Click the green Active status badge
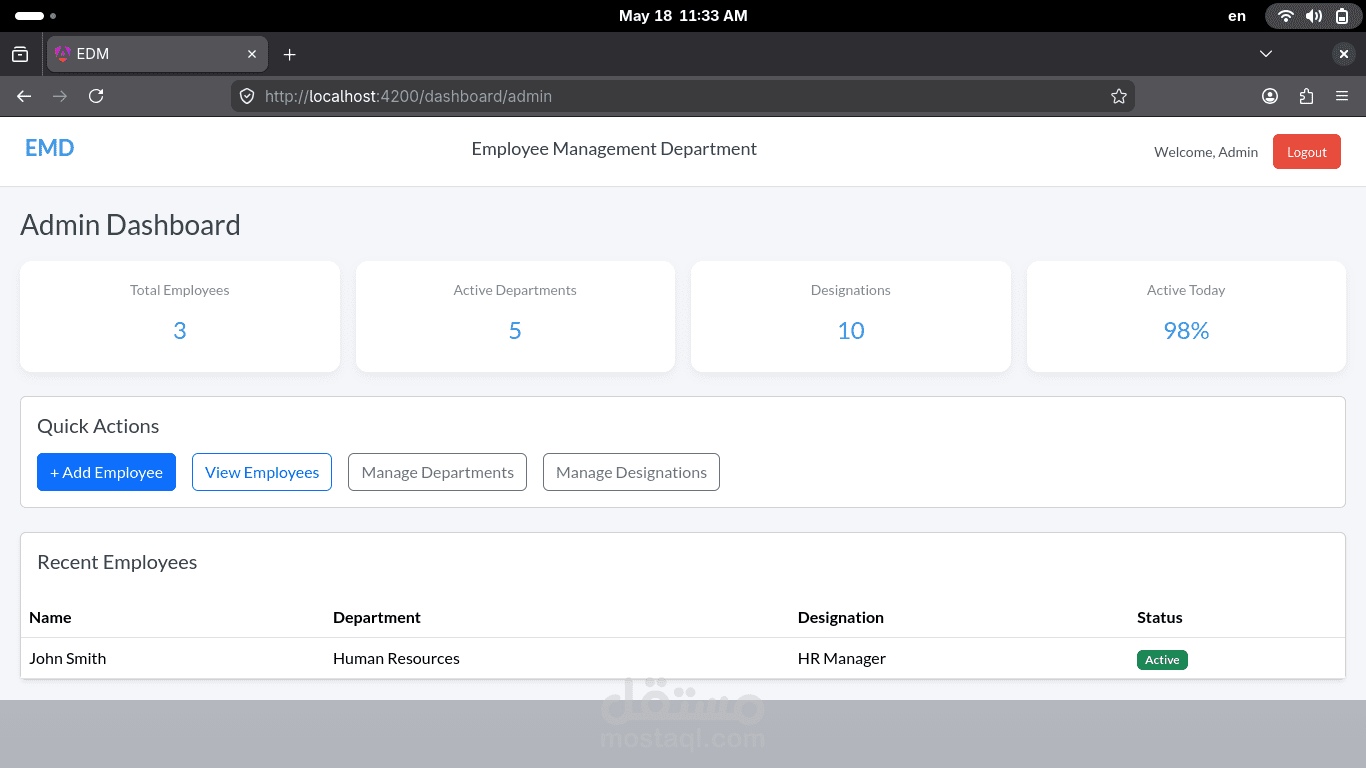The height and width of the screenshot is (768, 1366). point(1162,660)
